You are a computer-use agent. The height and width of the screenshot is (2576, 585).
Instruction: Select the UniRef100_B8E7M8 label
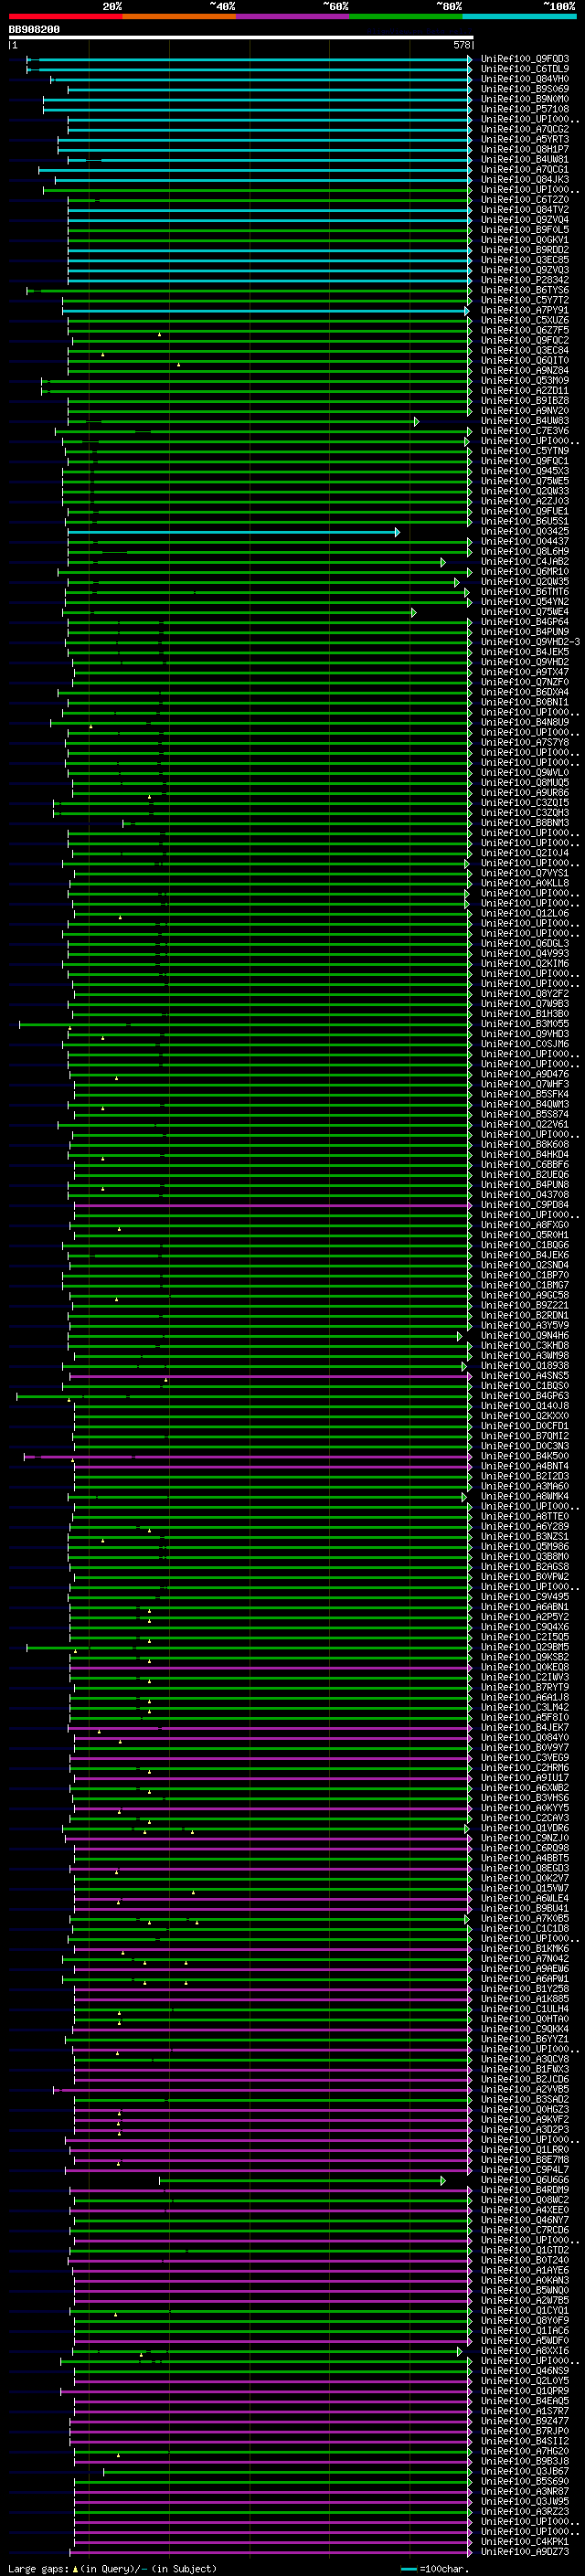pos(525,2160)
